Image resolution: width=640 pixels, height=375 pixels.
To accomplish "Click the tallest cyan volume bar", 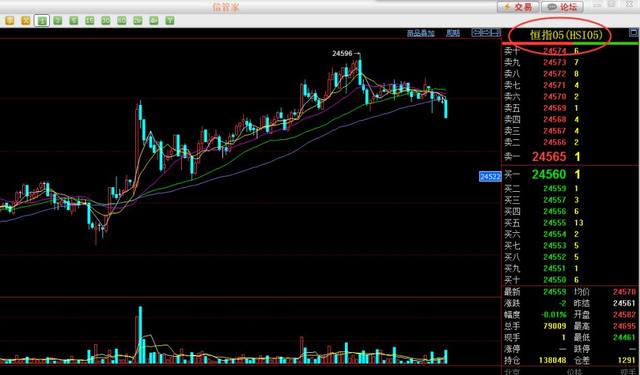I will [x=140, y=335].
